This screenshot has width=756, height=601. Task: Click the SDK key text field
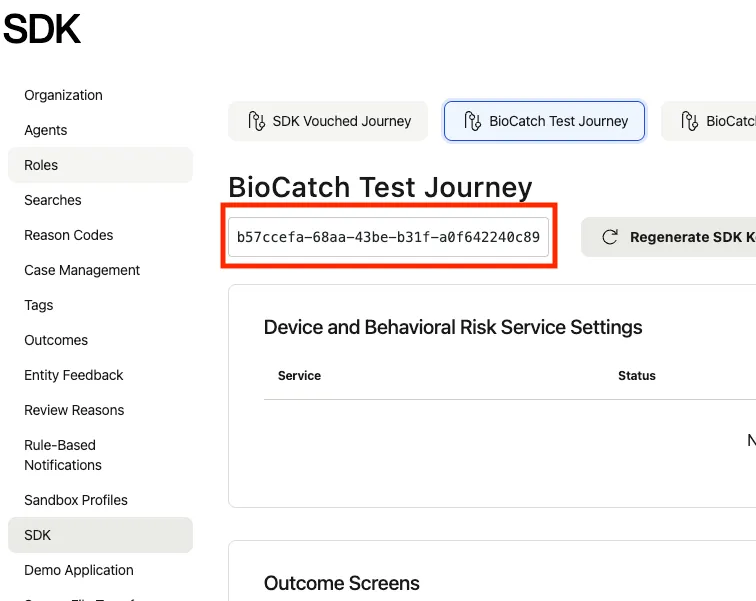click(388, 237)
